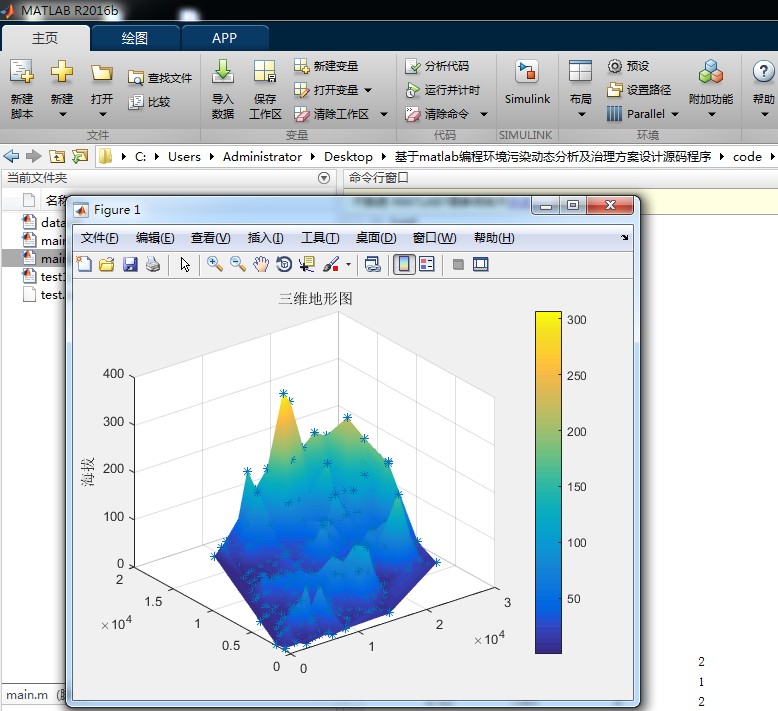The image size is (778, 711).
Task: Launch Simulink from the ribbon
Action: 527,82
